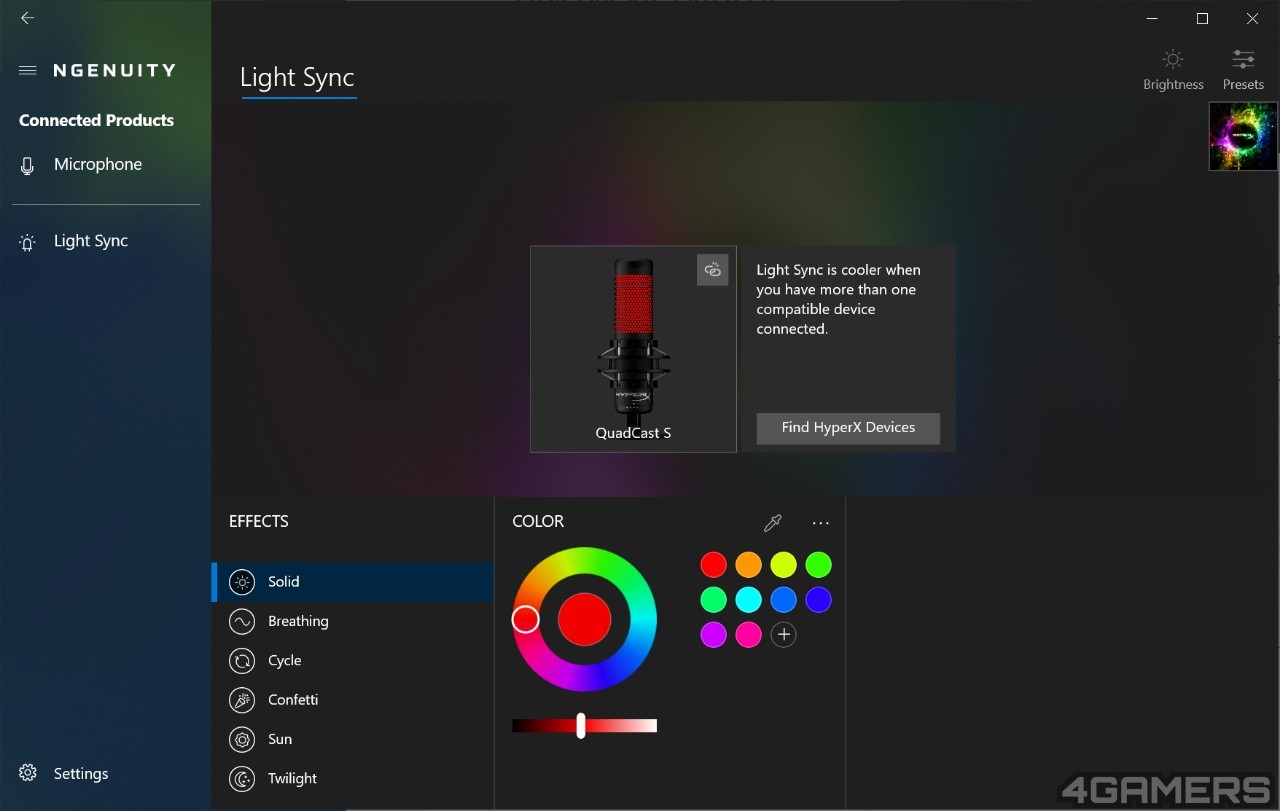Pick the Confetti effect label

coord(293,700)
